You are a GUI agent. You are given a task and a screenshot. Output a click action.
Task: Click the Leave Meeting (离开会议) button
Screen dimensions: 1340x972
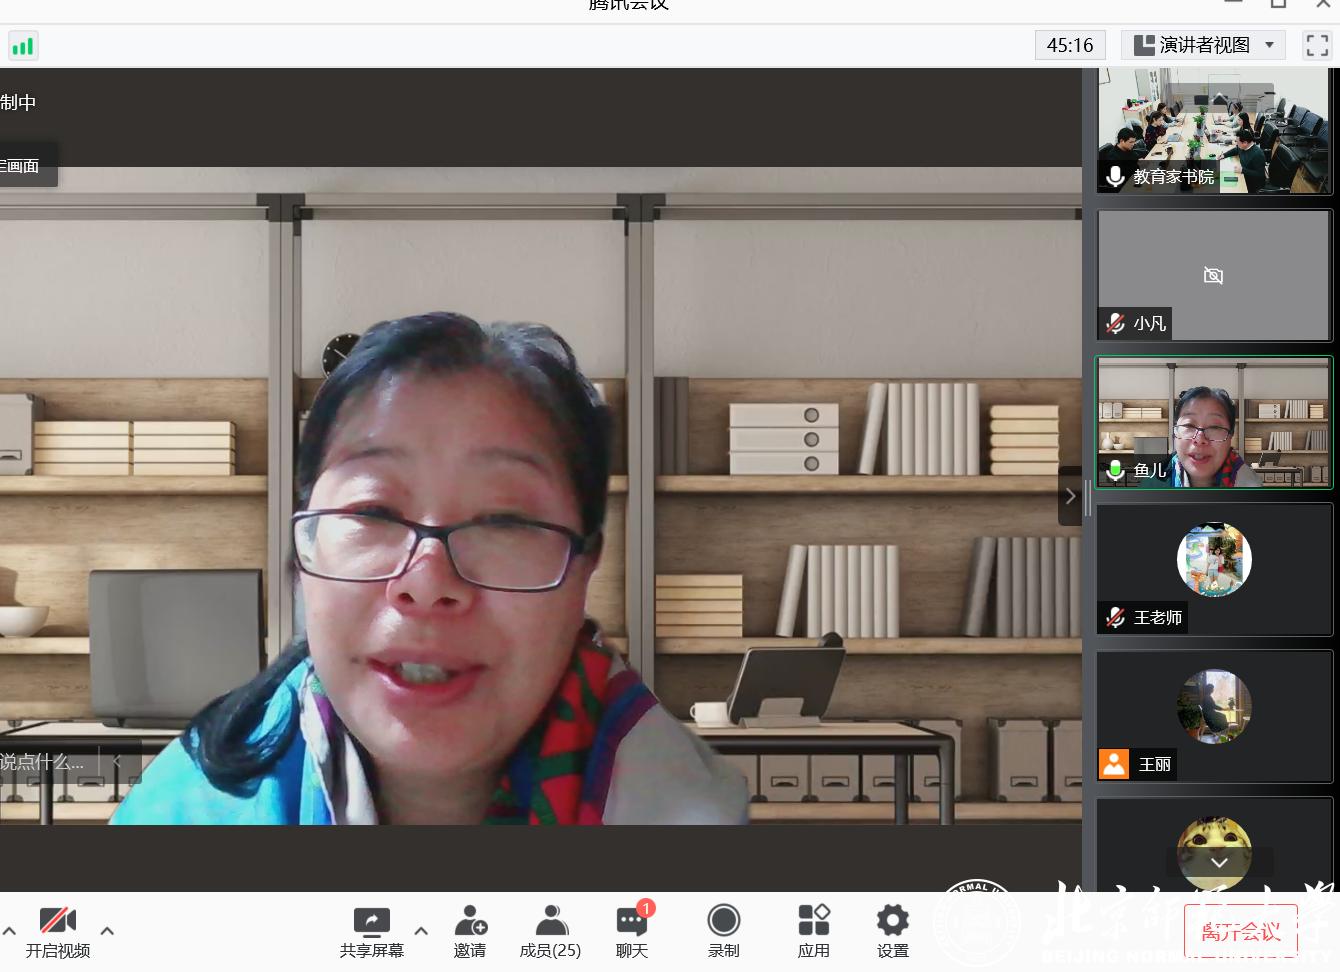(1240, 932)
